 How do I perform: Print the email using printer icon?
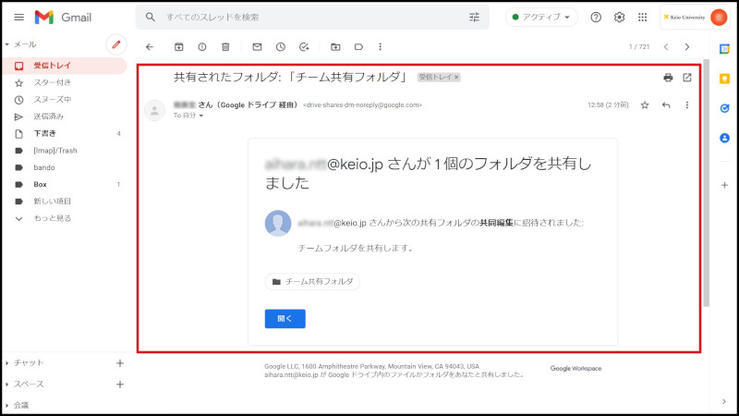[668, 77]
